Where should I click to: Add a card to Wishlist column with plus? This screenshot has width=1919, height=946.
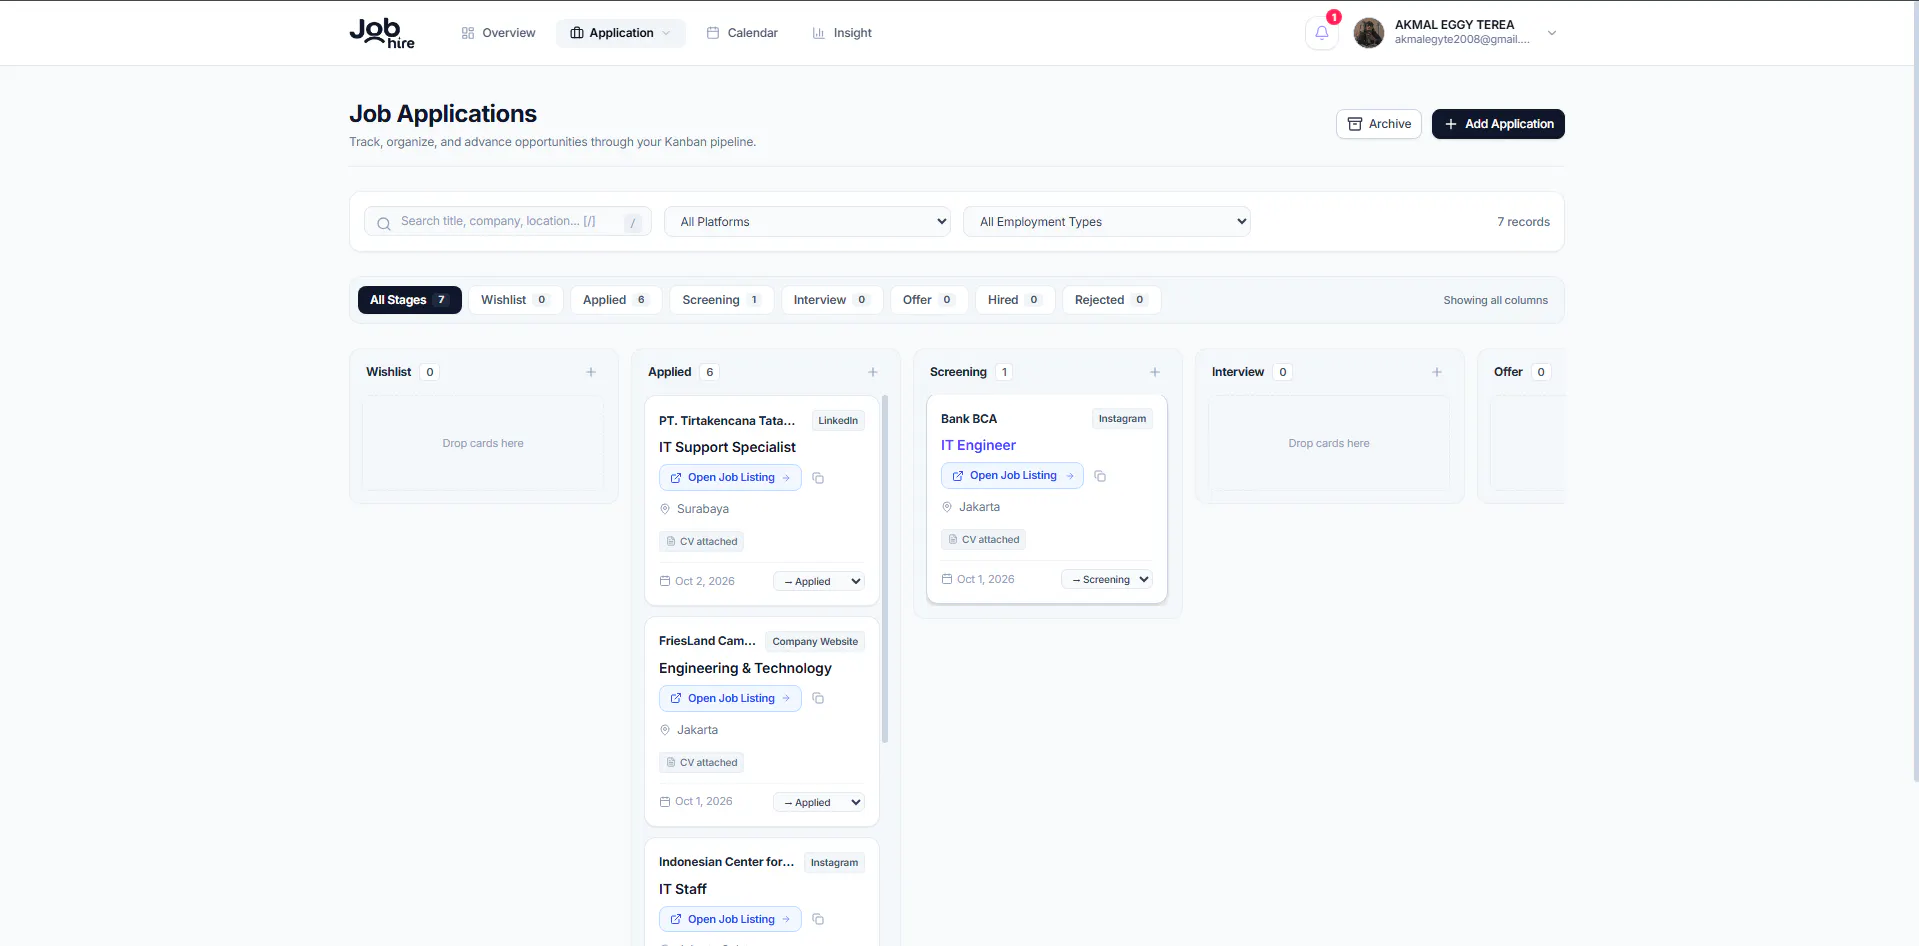[x=591, y=372]
